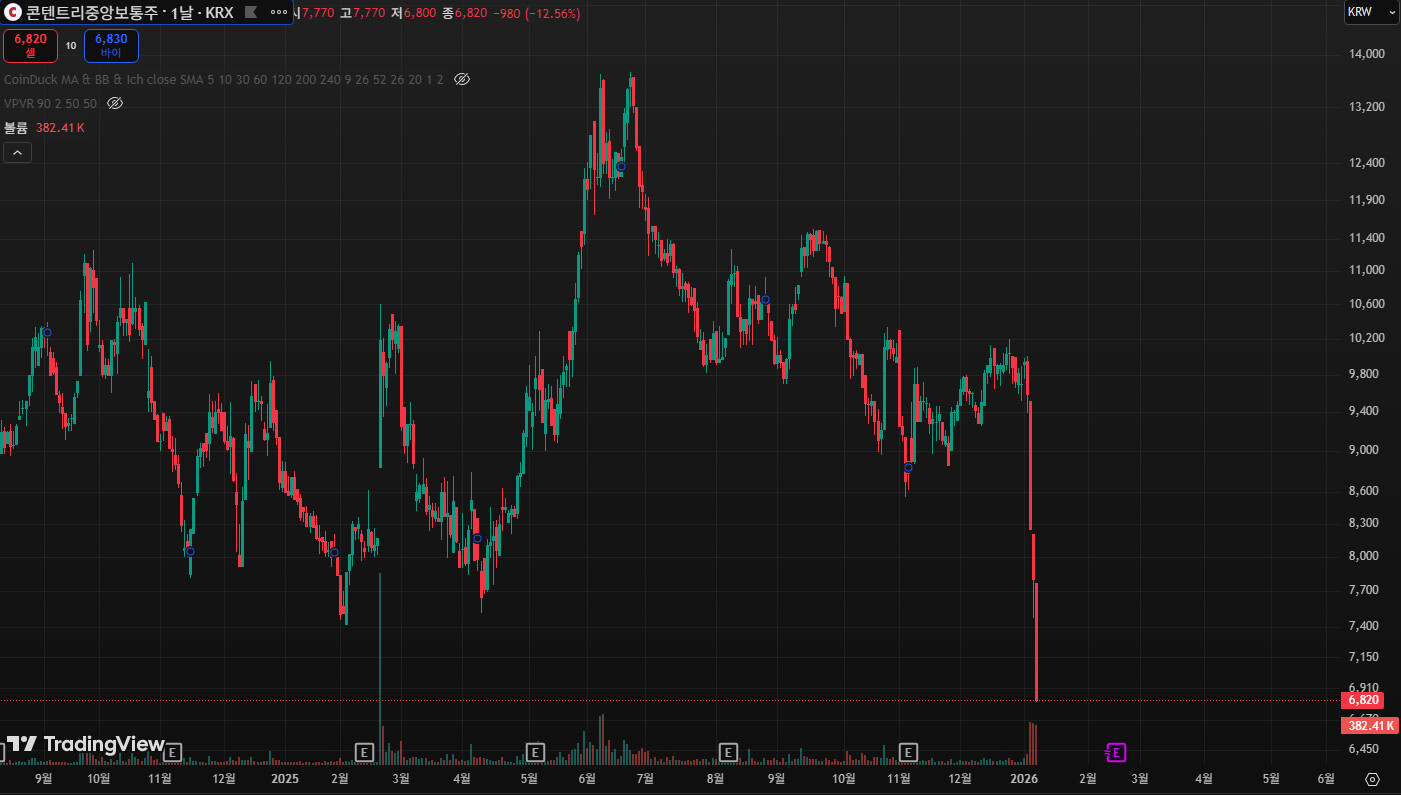Click the red 6,820 셀 sell button
This screenshot has height=795, width=1401.
30,46
